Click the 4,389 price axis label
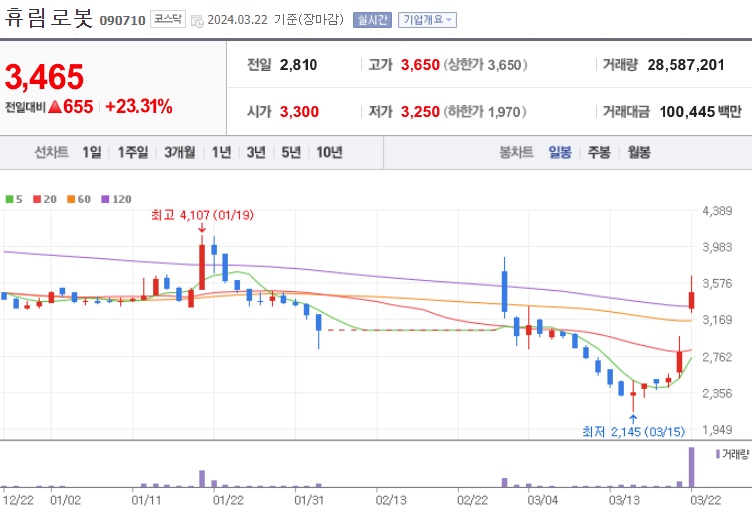 point(717,211)
